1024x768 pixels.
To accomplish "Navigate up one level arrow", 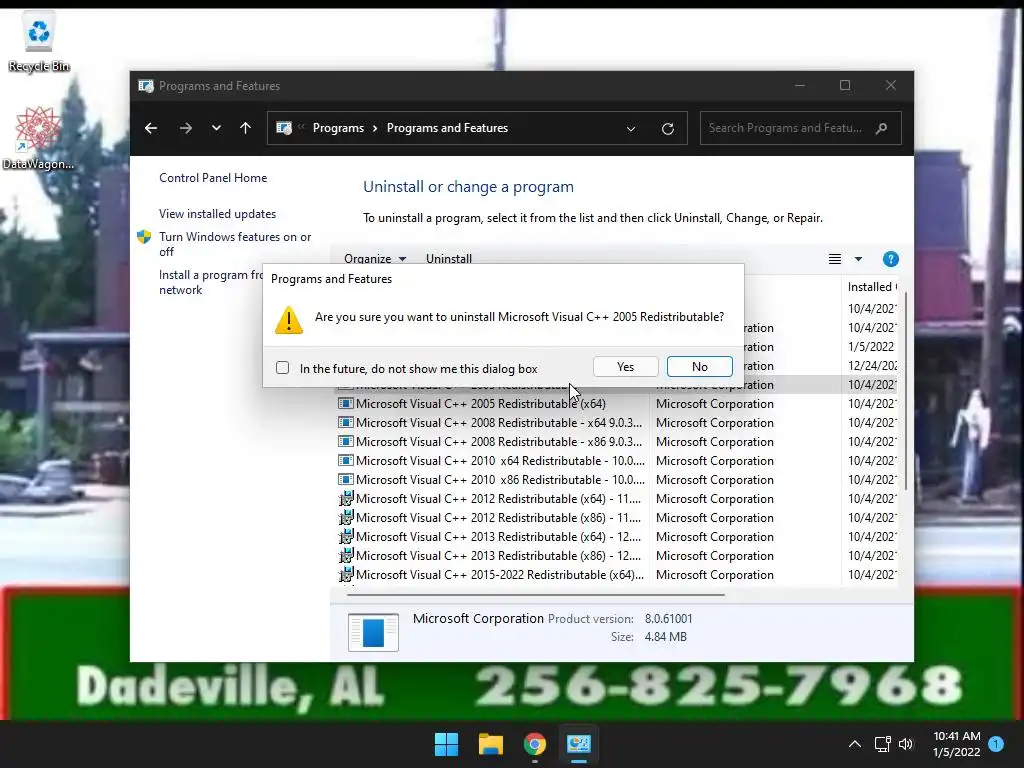I will click(x=246, y=128).
